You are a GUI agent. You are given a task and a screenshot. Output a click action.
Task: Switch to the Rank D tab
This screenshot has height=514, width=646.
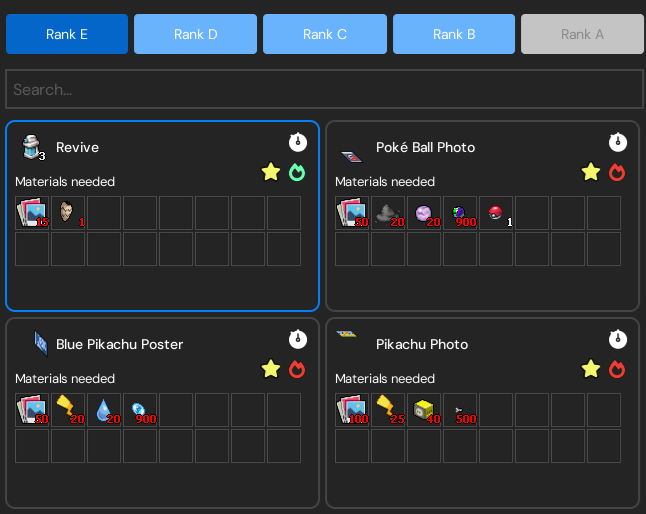pyautogui.click(x=196, y=34)
